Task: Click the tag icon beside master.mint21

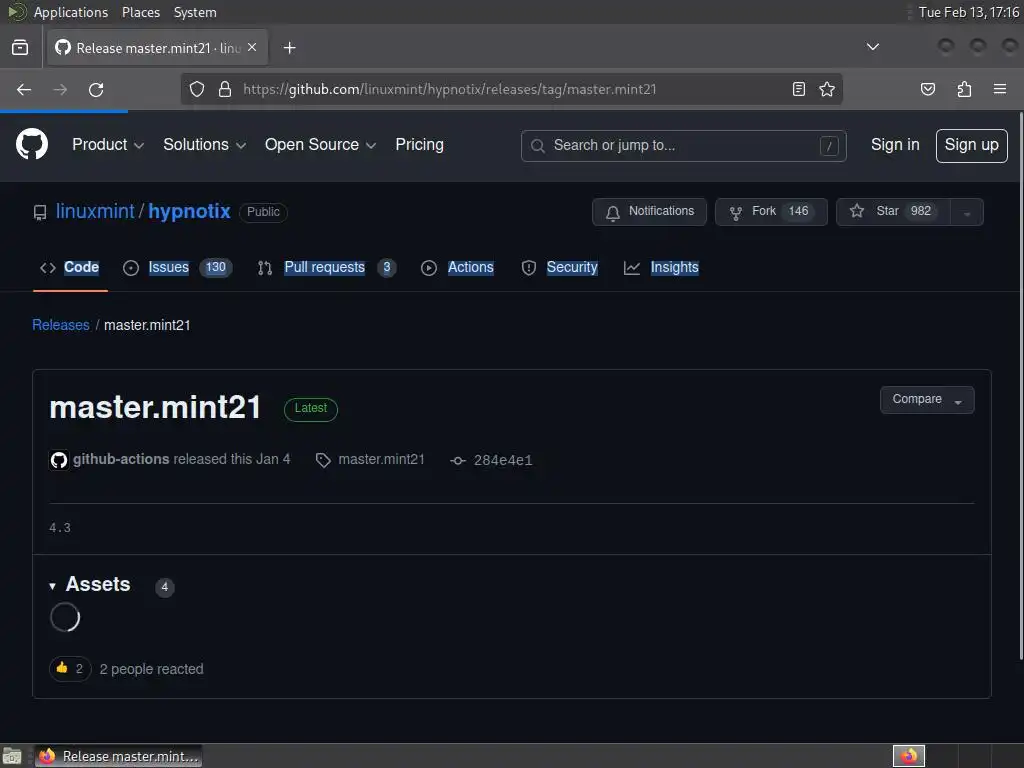Action: click(x=323, y=460)
